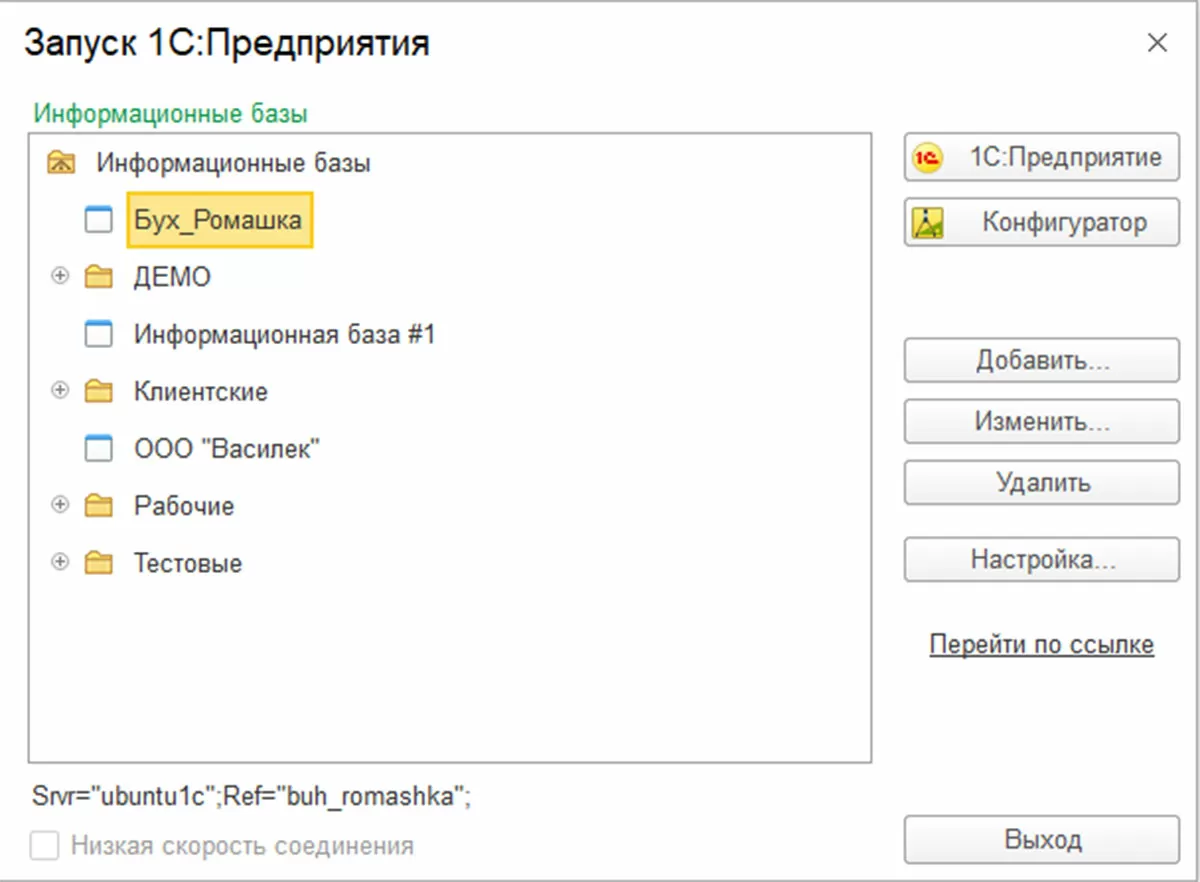This screenshot has width=1200, height=882.
Task: Click the Настройка... button
Action: [x=1041, y=559]
